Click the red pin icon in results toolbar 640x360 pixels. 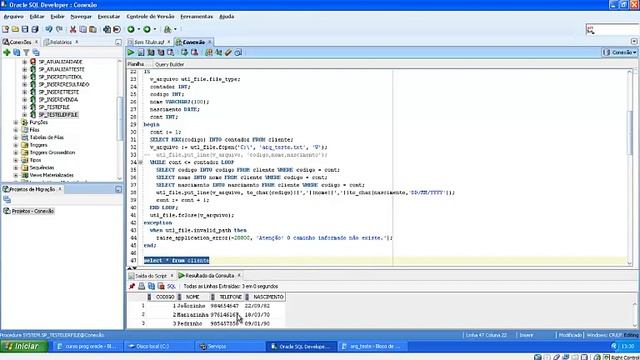pyautogui.click(x=131, y=287)
